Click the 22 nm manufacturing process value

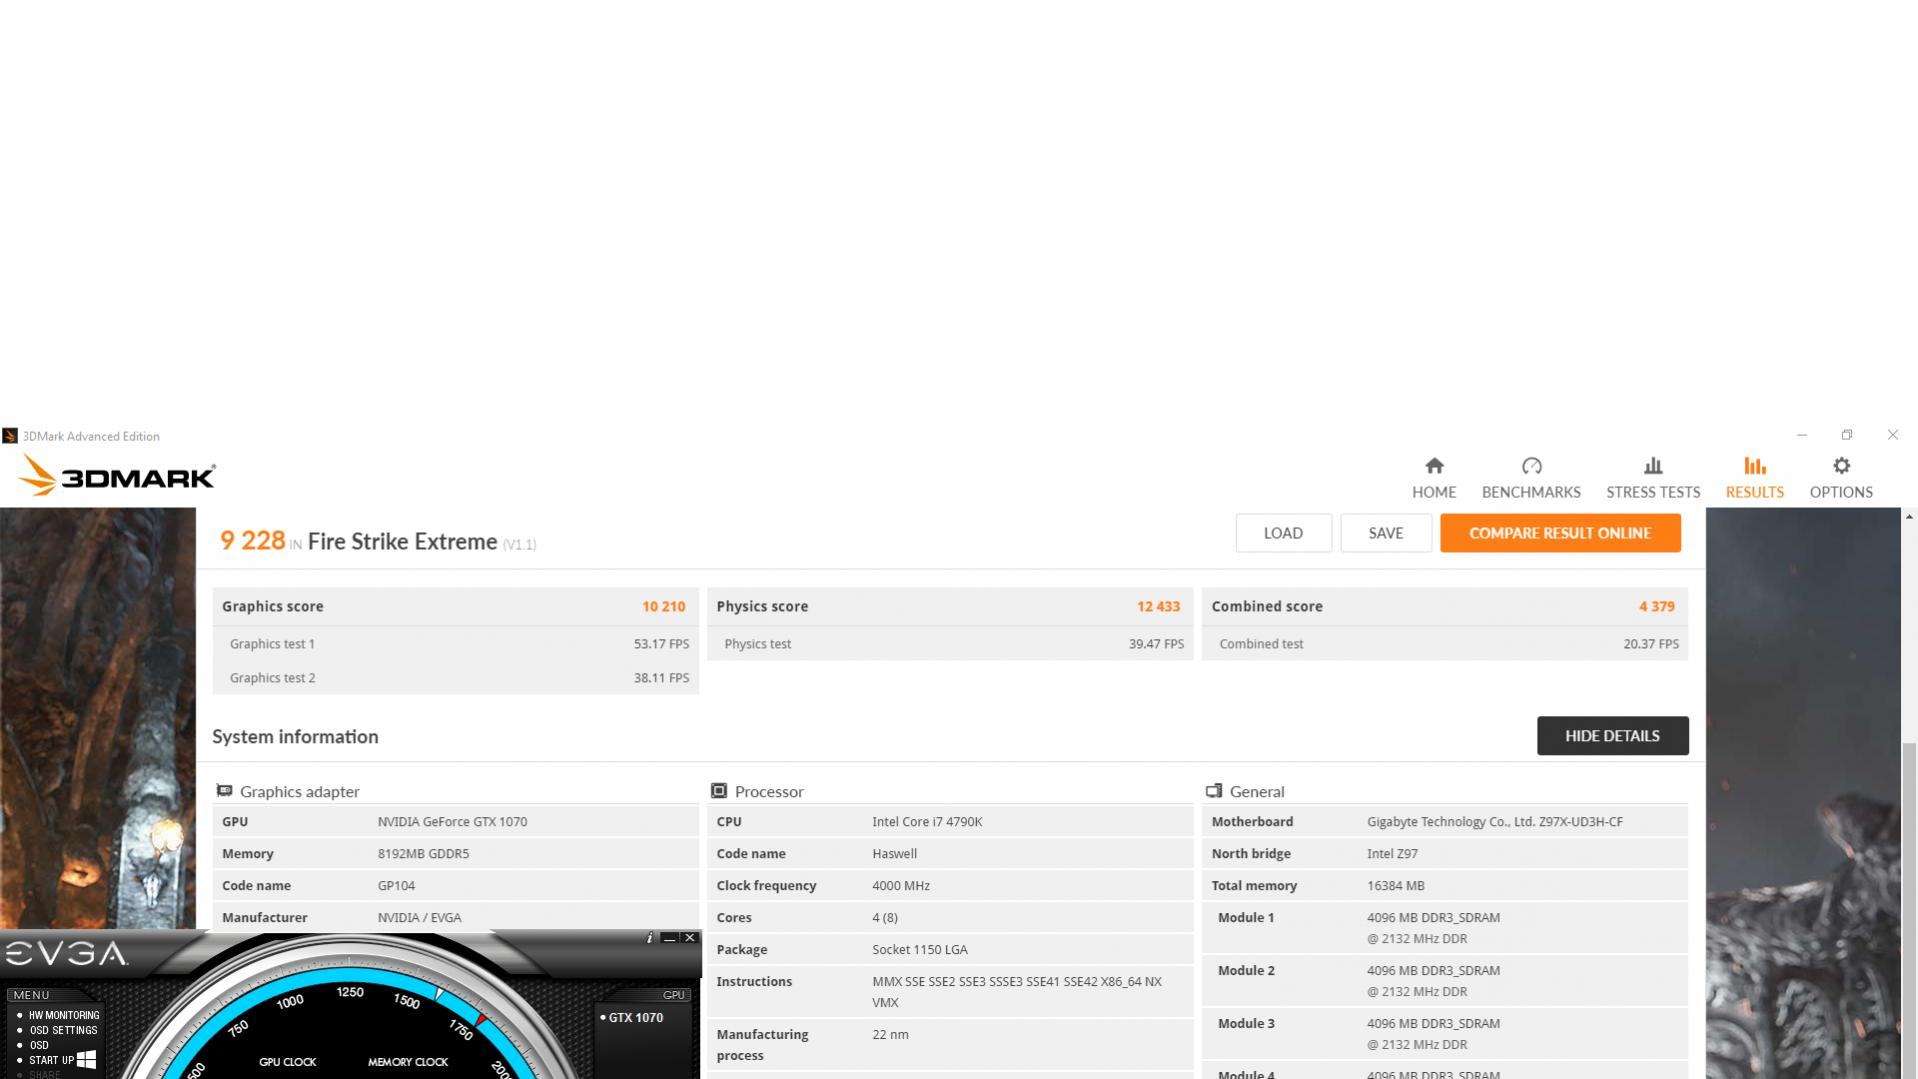[x=890, y=1035]
